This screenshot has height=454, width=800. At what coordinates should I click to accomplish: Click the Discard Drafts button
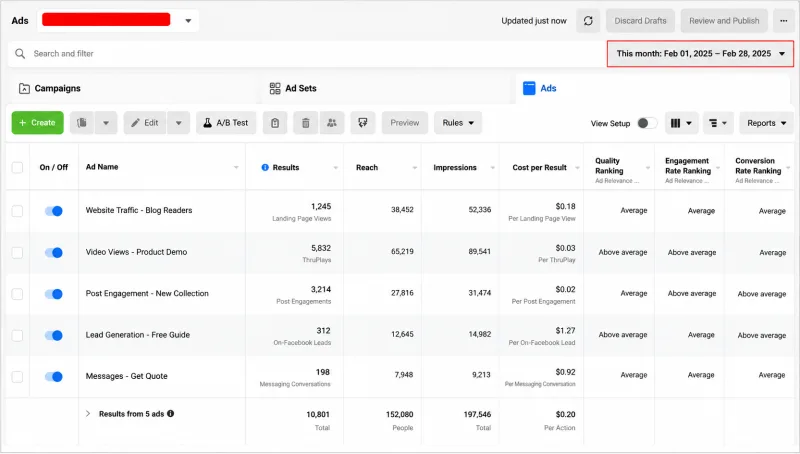640,21
